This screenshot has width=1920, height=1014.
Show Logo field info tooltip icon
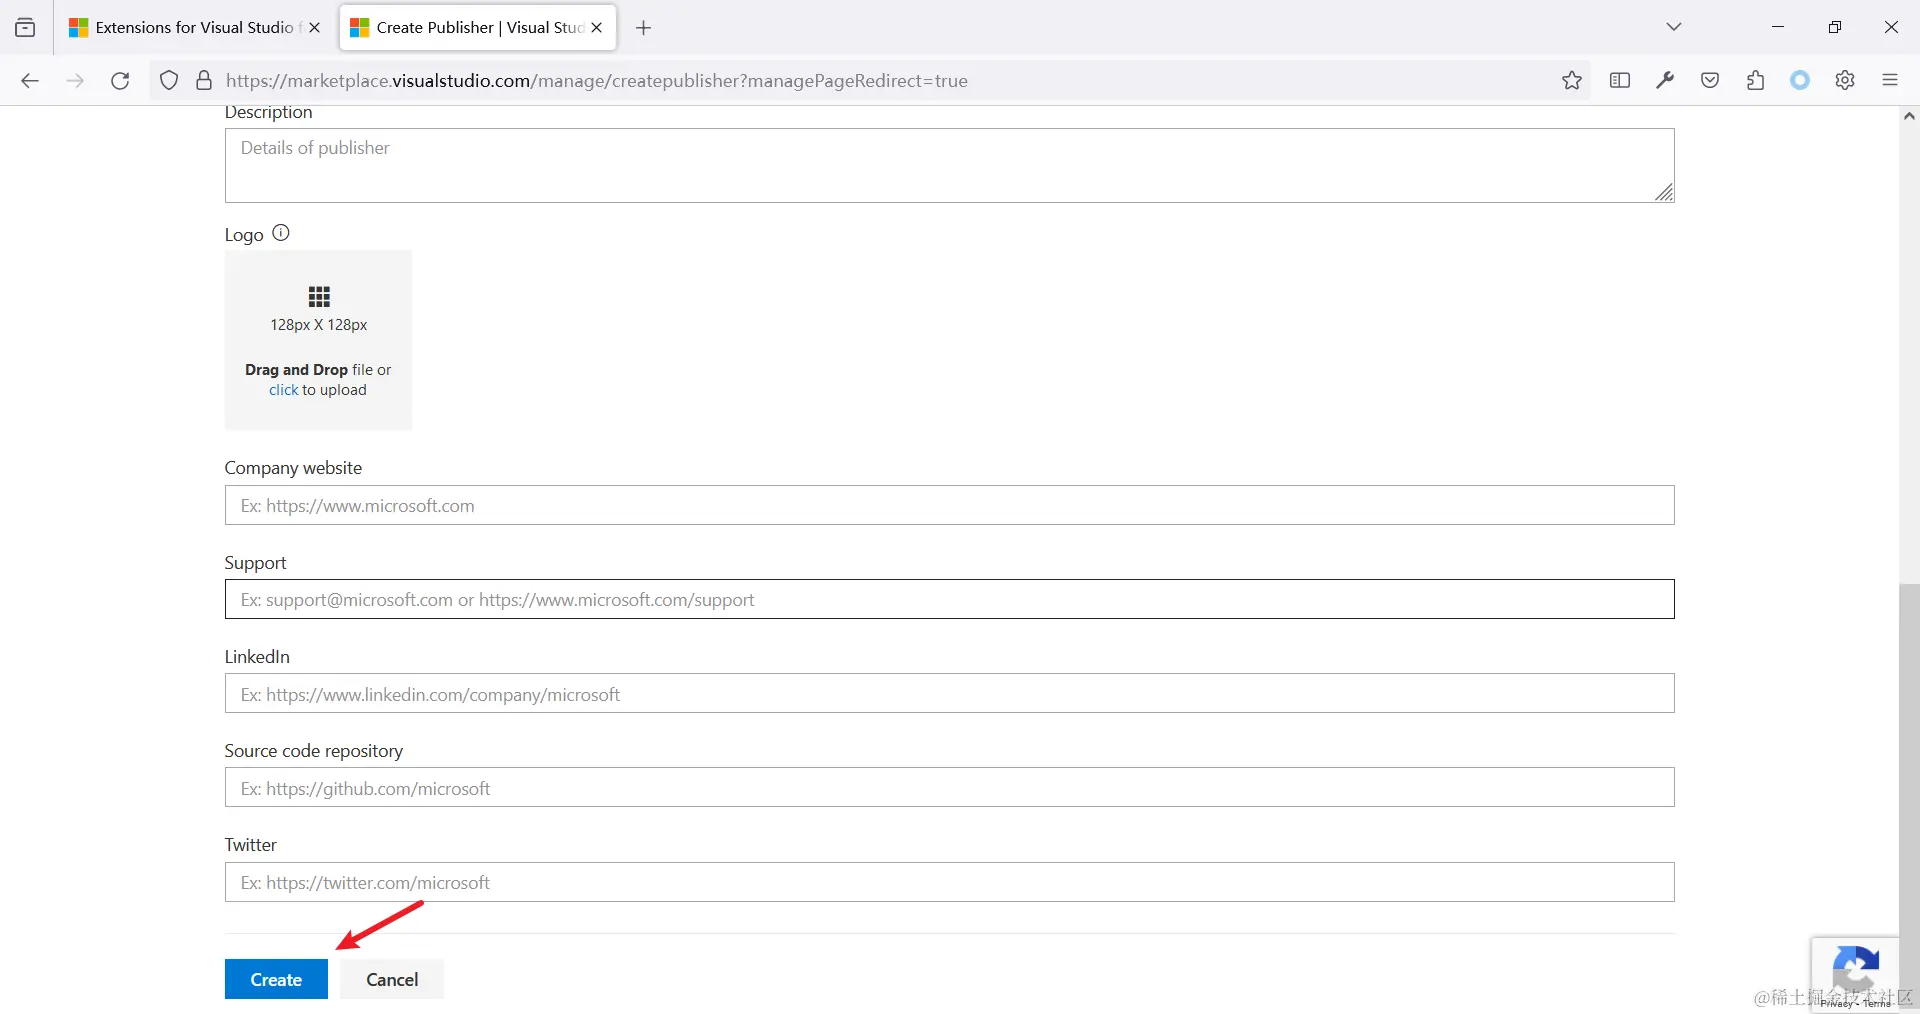pyautogui.click(x=281, y=233)
